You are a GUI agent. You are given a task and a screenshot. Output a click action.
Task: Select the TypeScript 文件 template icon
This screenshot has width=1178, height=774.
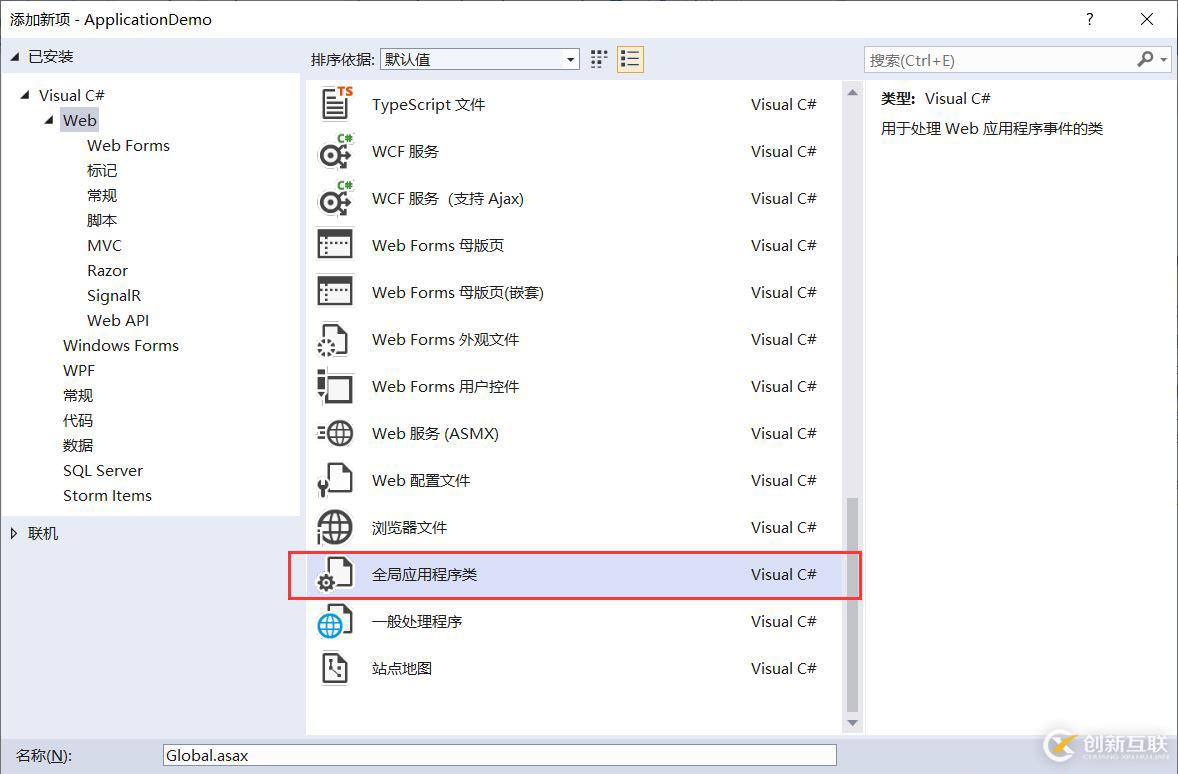334,103
